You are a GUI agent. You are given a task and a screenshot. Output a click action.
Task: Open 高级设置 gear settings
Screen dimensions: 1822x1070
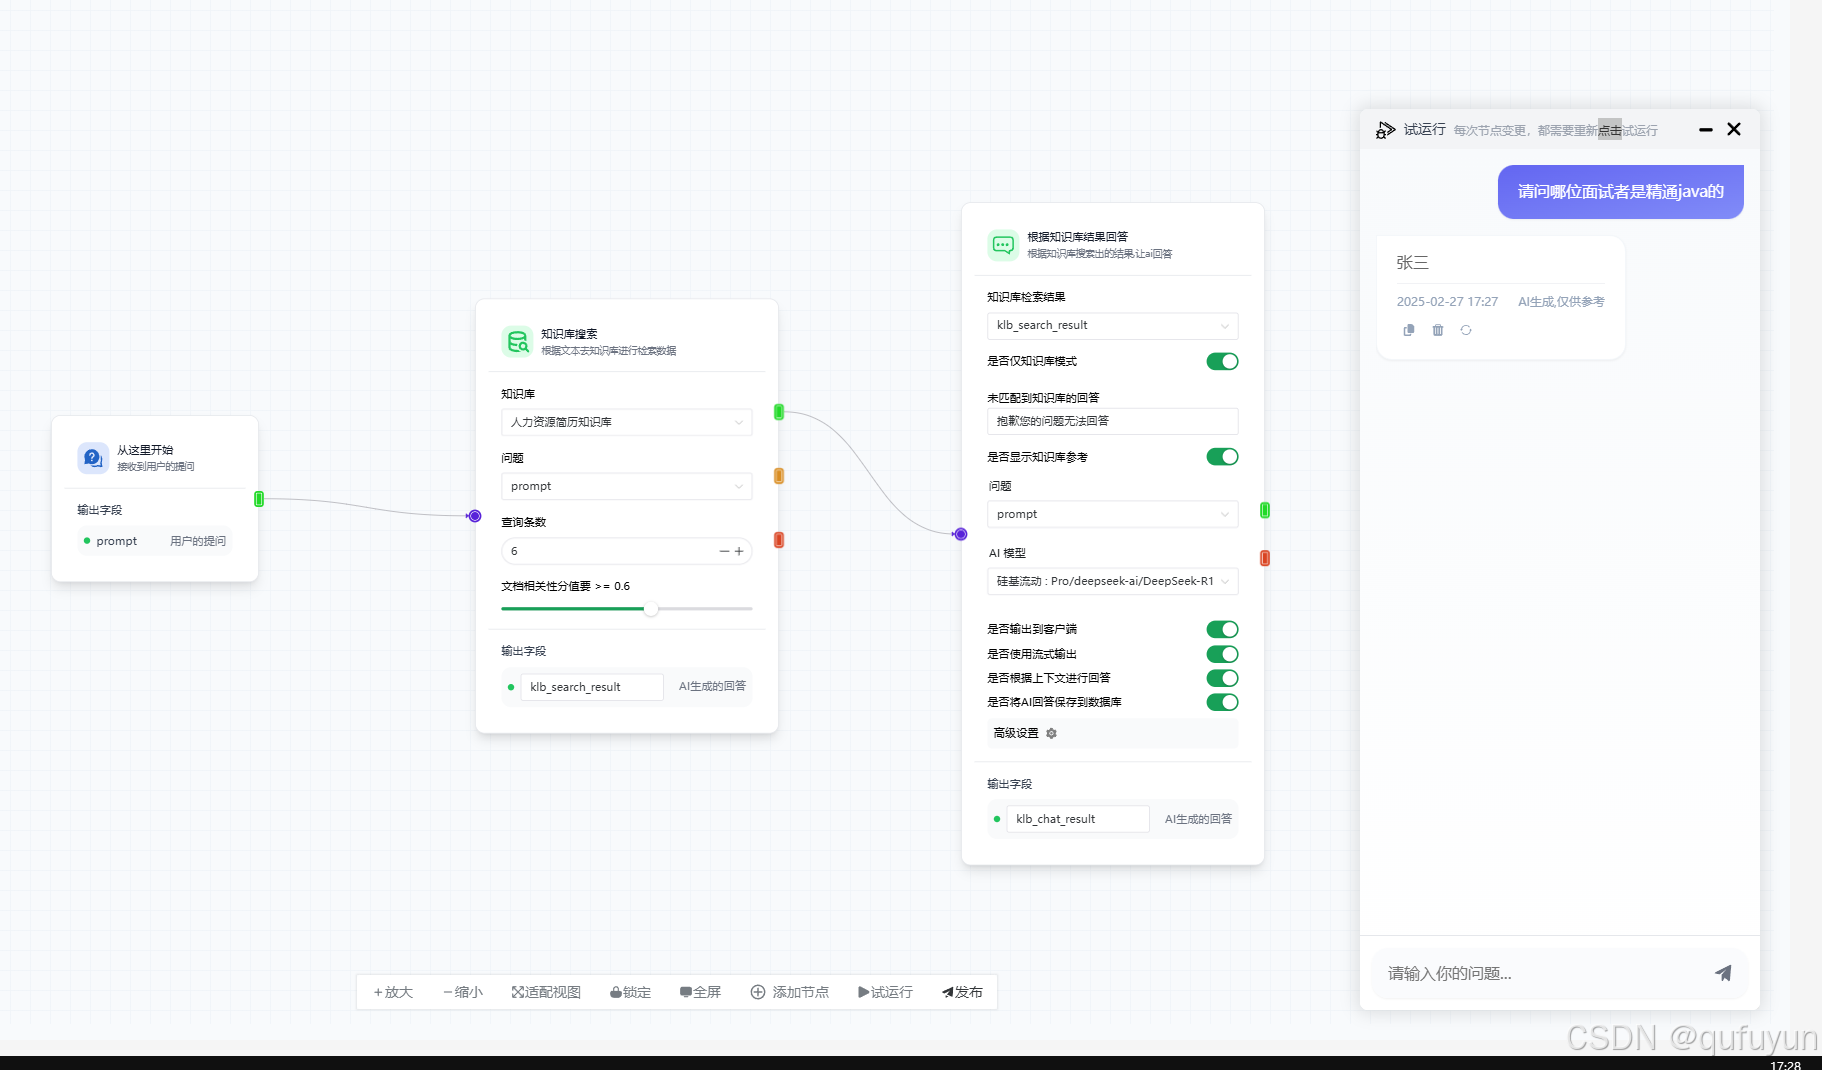coord(1051,733)
